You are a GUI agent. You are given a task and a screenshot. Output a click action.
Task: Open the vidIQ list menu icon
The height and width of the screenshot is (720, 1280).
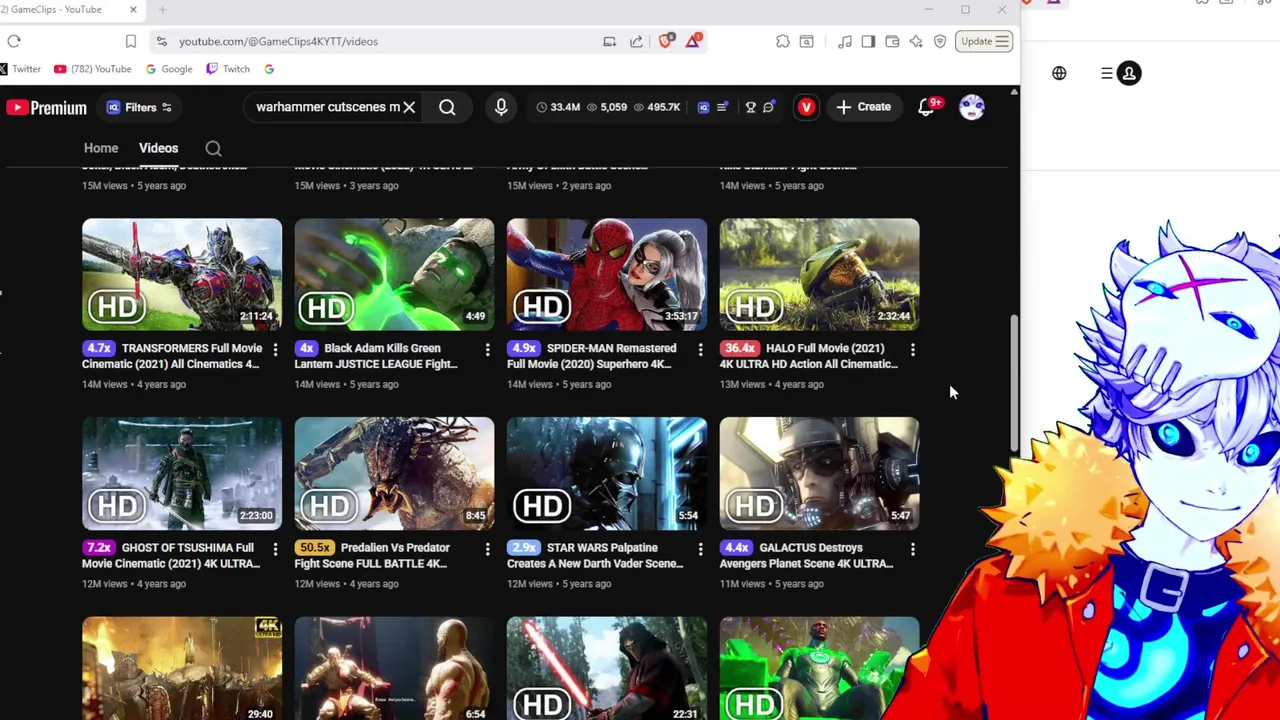722,107
